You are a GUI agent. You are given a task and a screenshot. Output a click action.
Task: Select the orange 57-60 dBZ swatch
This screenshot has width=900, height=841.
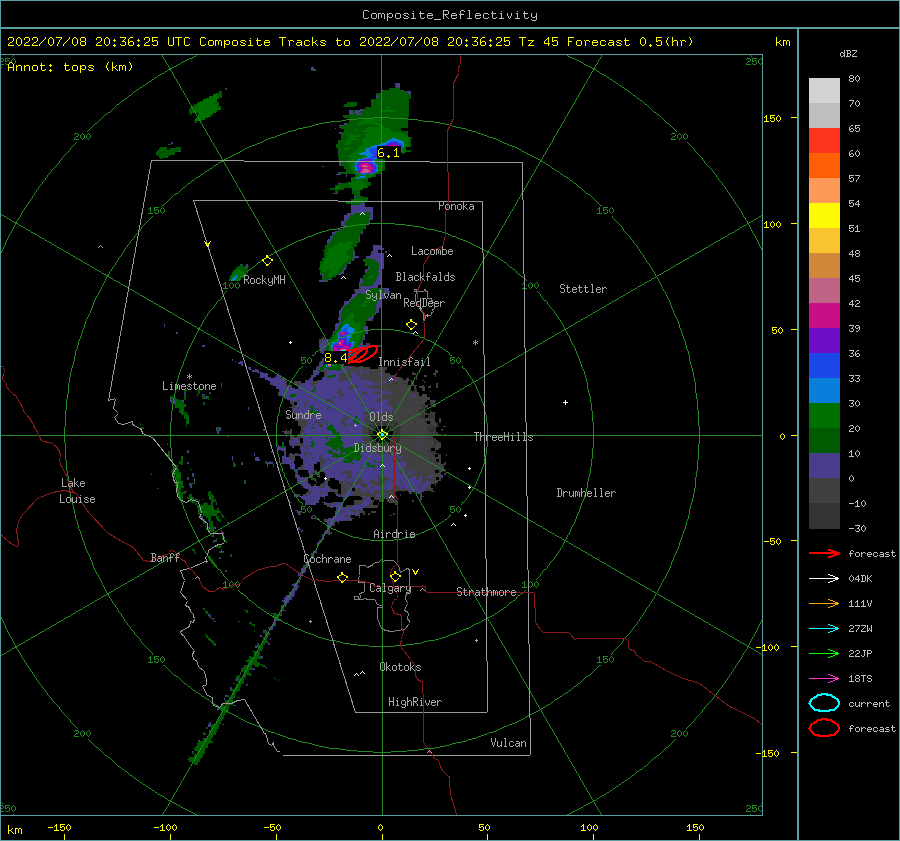coord(824,166)
